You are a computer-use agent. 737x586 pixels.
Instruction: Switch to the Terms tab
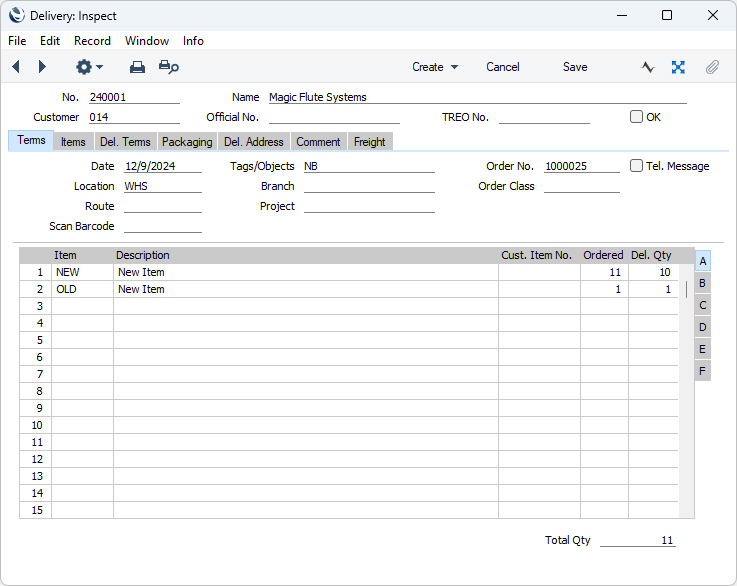click(31, 141)
